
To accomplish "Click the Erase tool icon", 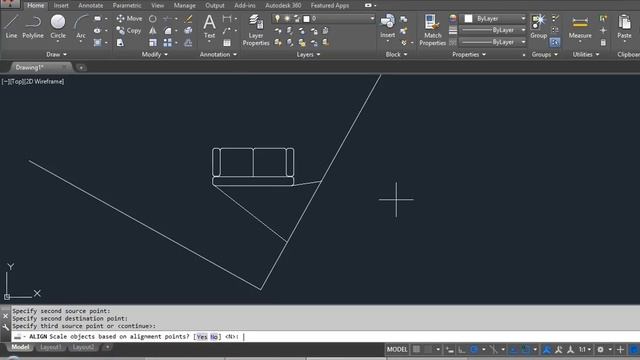I will (x=188, y=19).
